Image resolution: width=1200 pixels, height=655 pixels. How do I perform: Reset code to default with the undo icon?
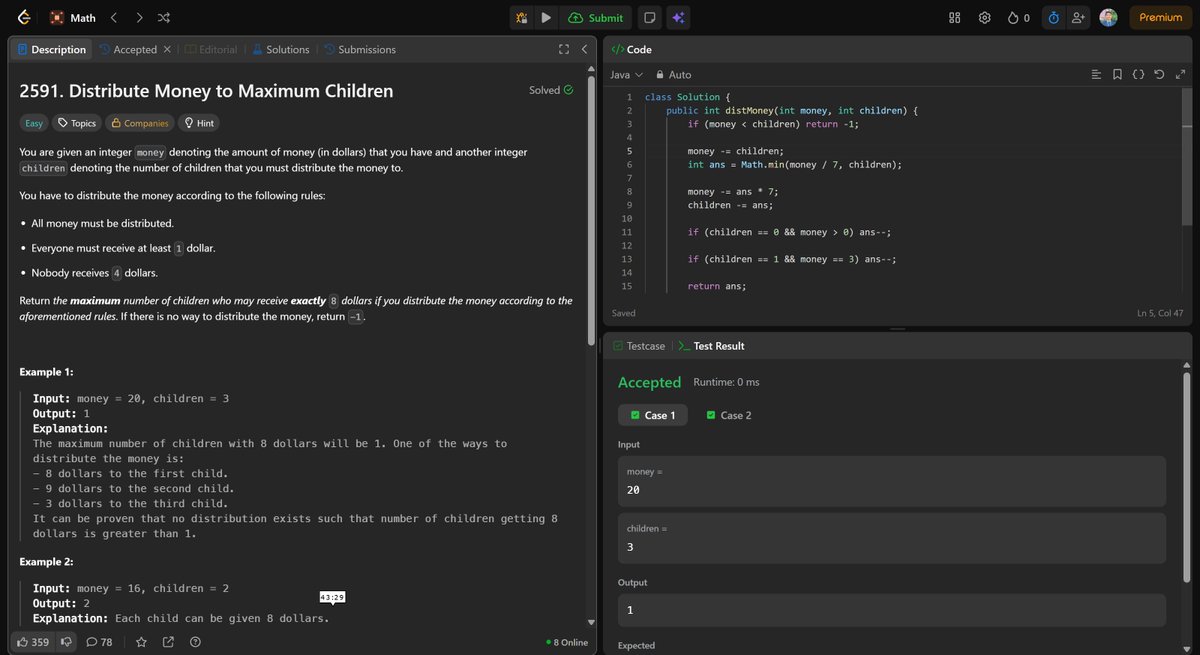click(x=1158, y=74)
